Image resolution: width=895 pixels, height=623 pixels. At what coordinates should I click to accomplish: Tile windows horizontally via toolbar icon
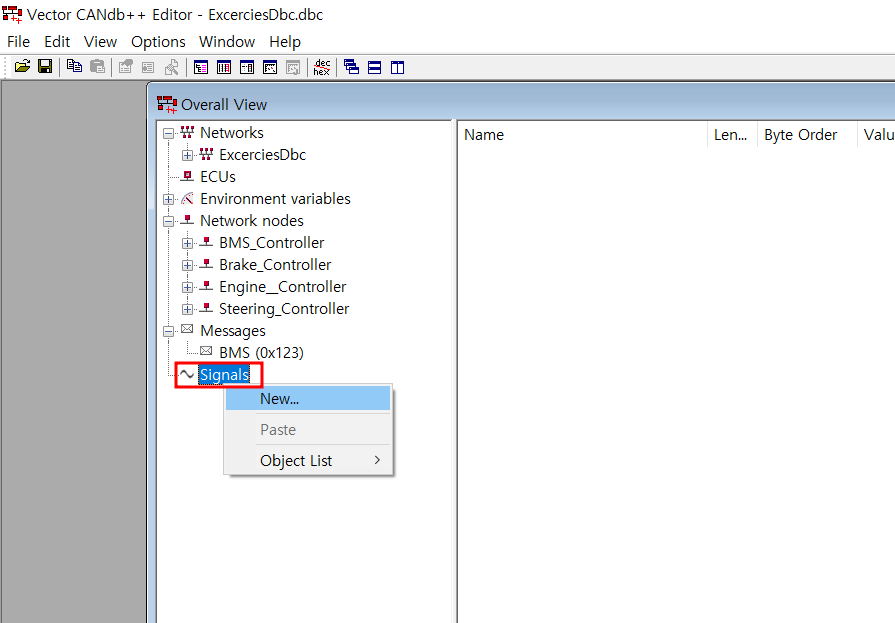[x=374, y=67]
